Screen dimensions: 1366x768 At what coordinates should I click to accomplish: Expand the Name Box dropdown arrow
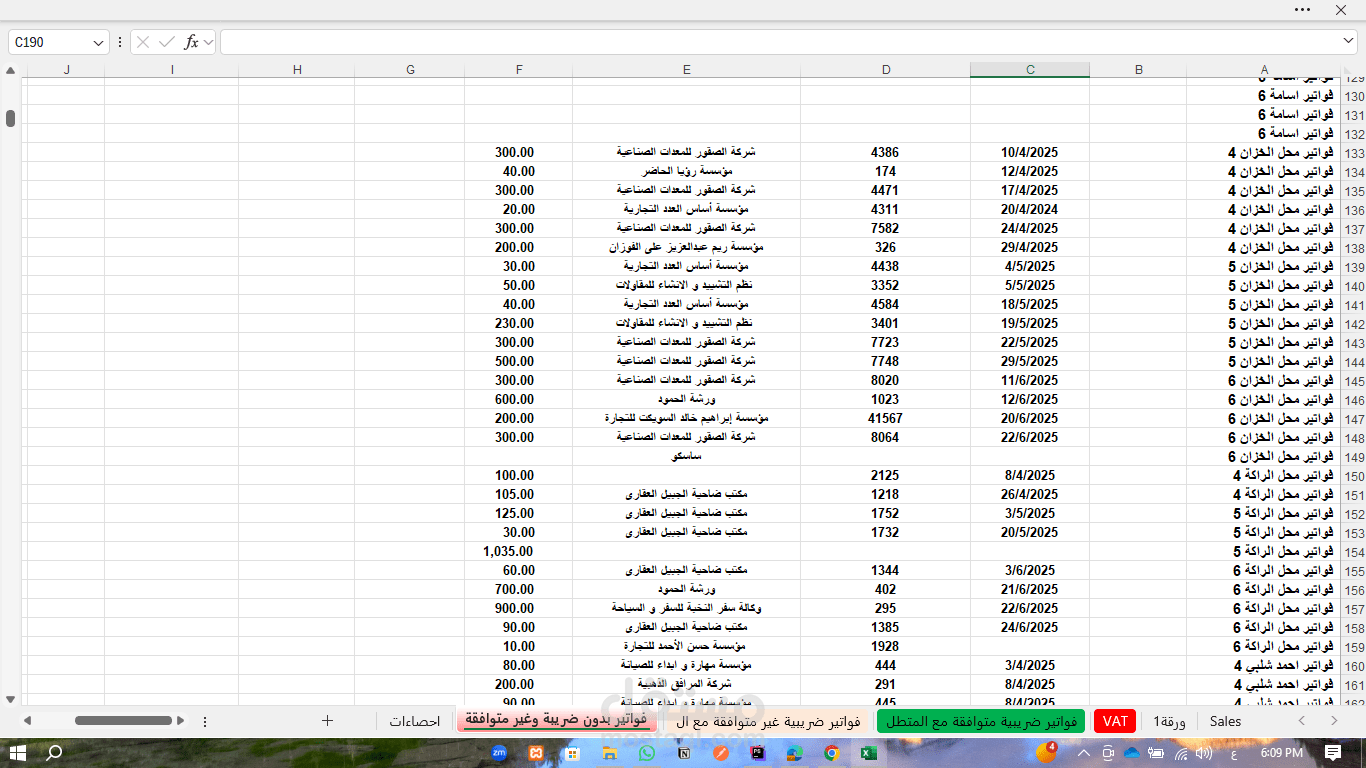(x=98, y=42)
